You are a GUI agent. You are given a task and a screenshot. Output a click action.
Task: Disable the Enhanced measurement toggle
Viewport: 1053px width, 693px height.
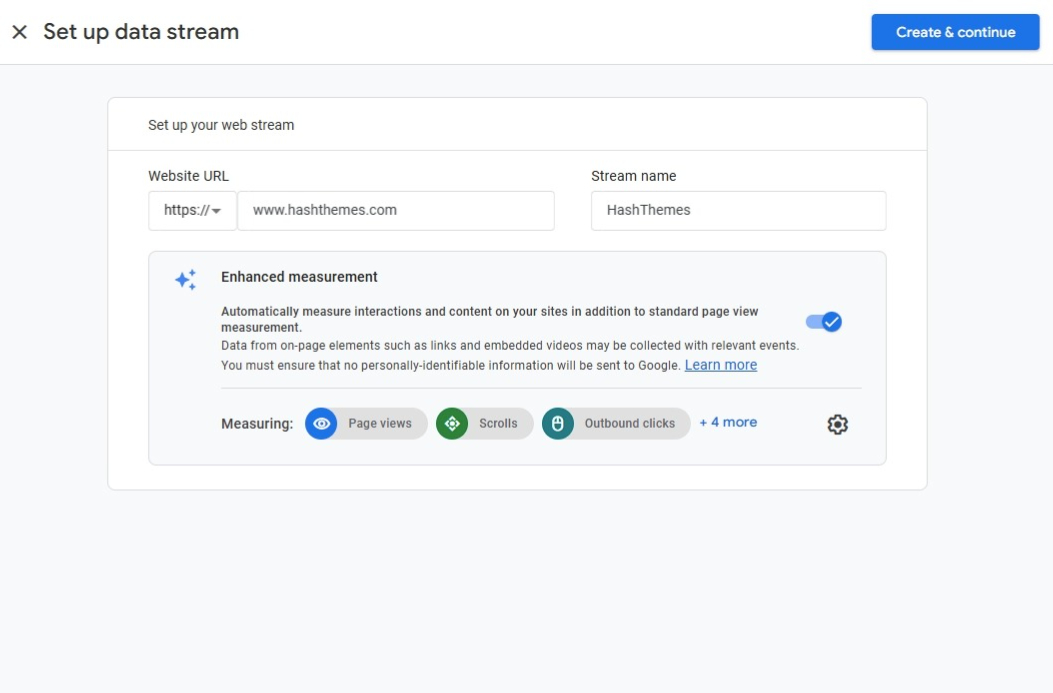(x=824, y=322)
